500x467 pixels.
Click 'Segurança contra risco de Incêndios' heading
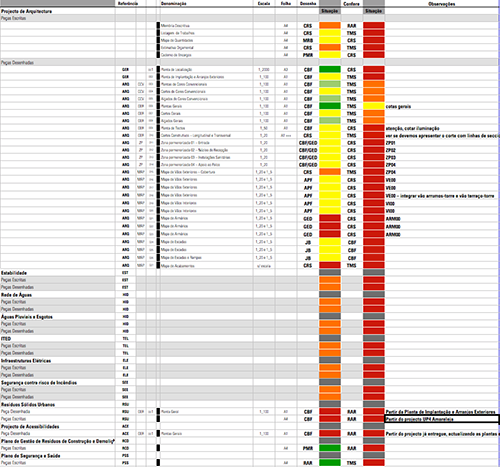tap(39, 383)
